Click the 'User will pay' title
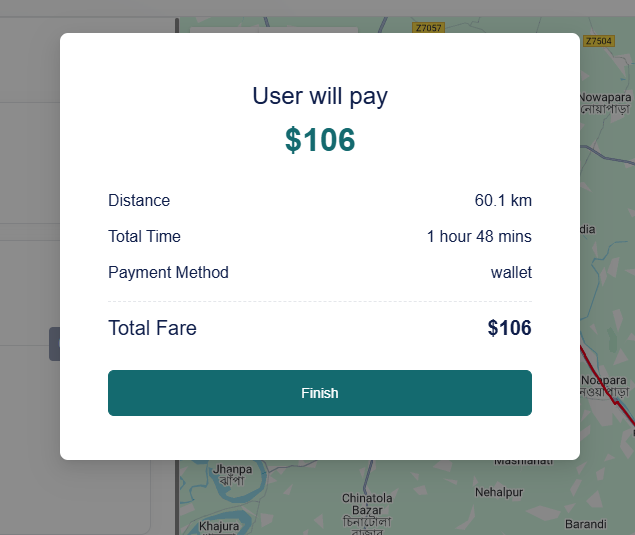Screen dimensions: 635x535 click(320, 96)
